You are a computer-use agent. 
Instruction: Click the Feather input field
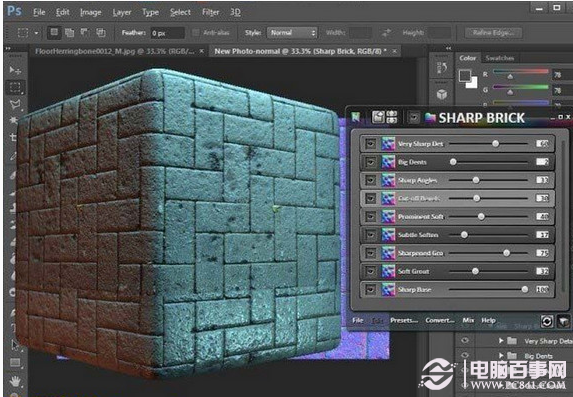click(167, 33)
